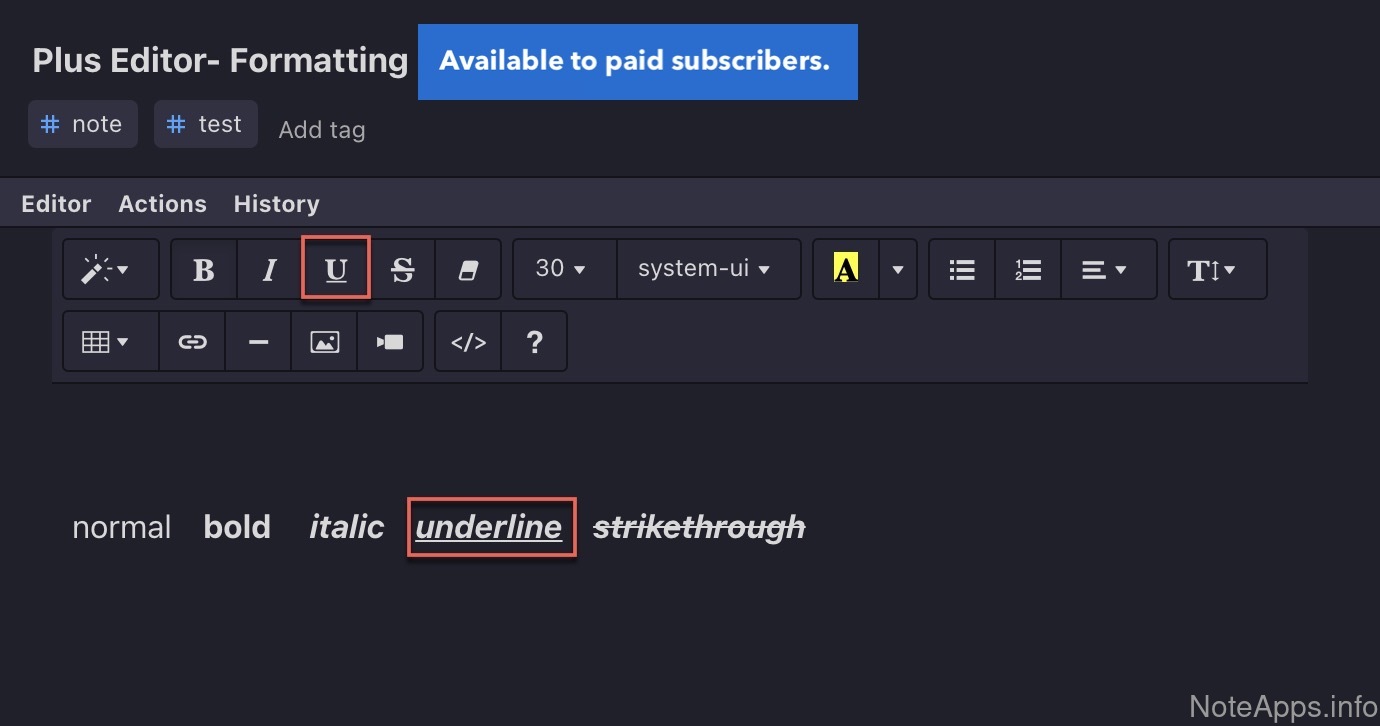Toggle underline formatting

[x=336, y=268]
